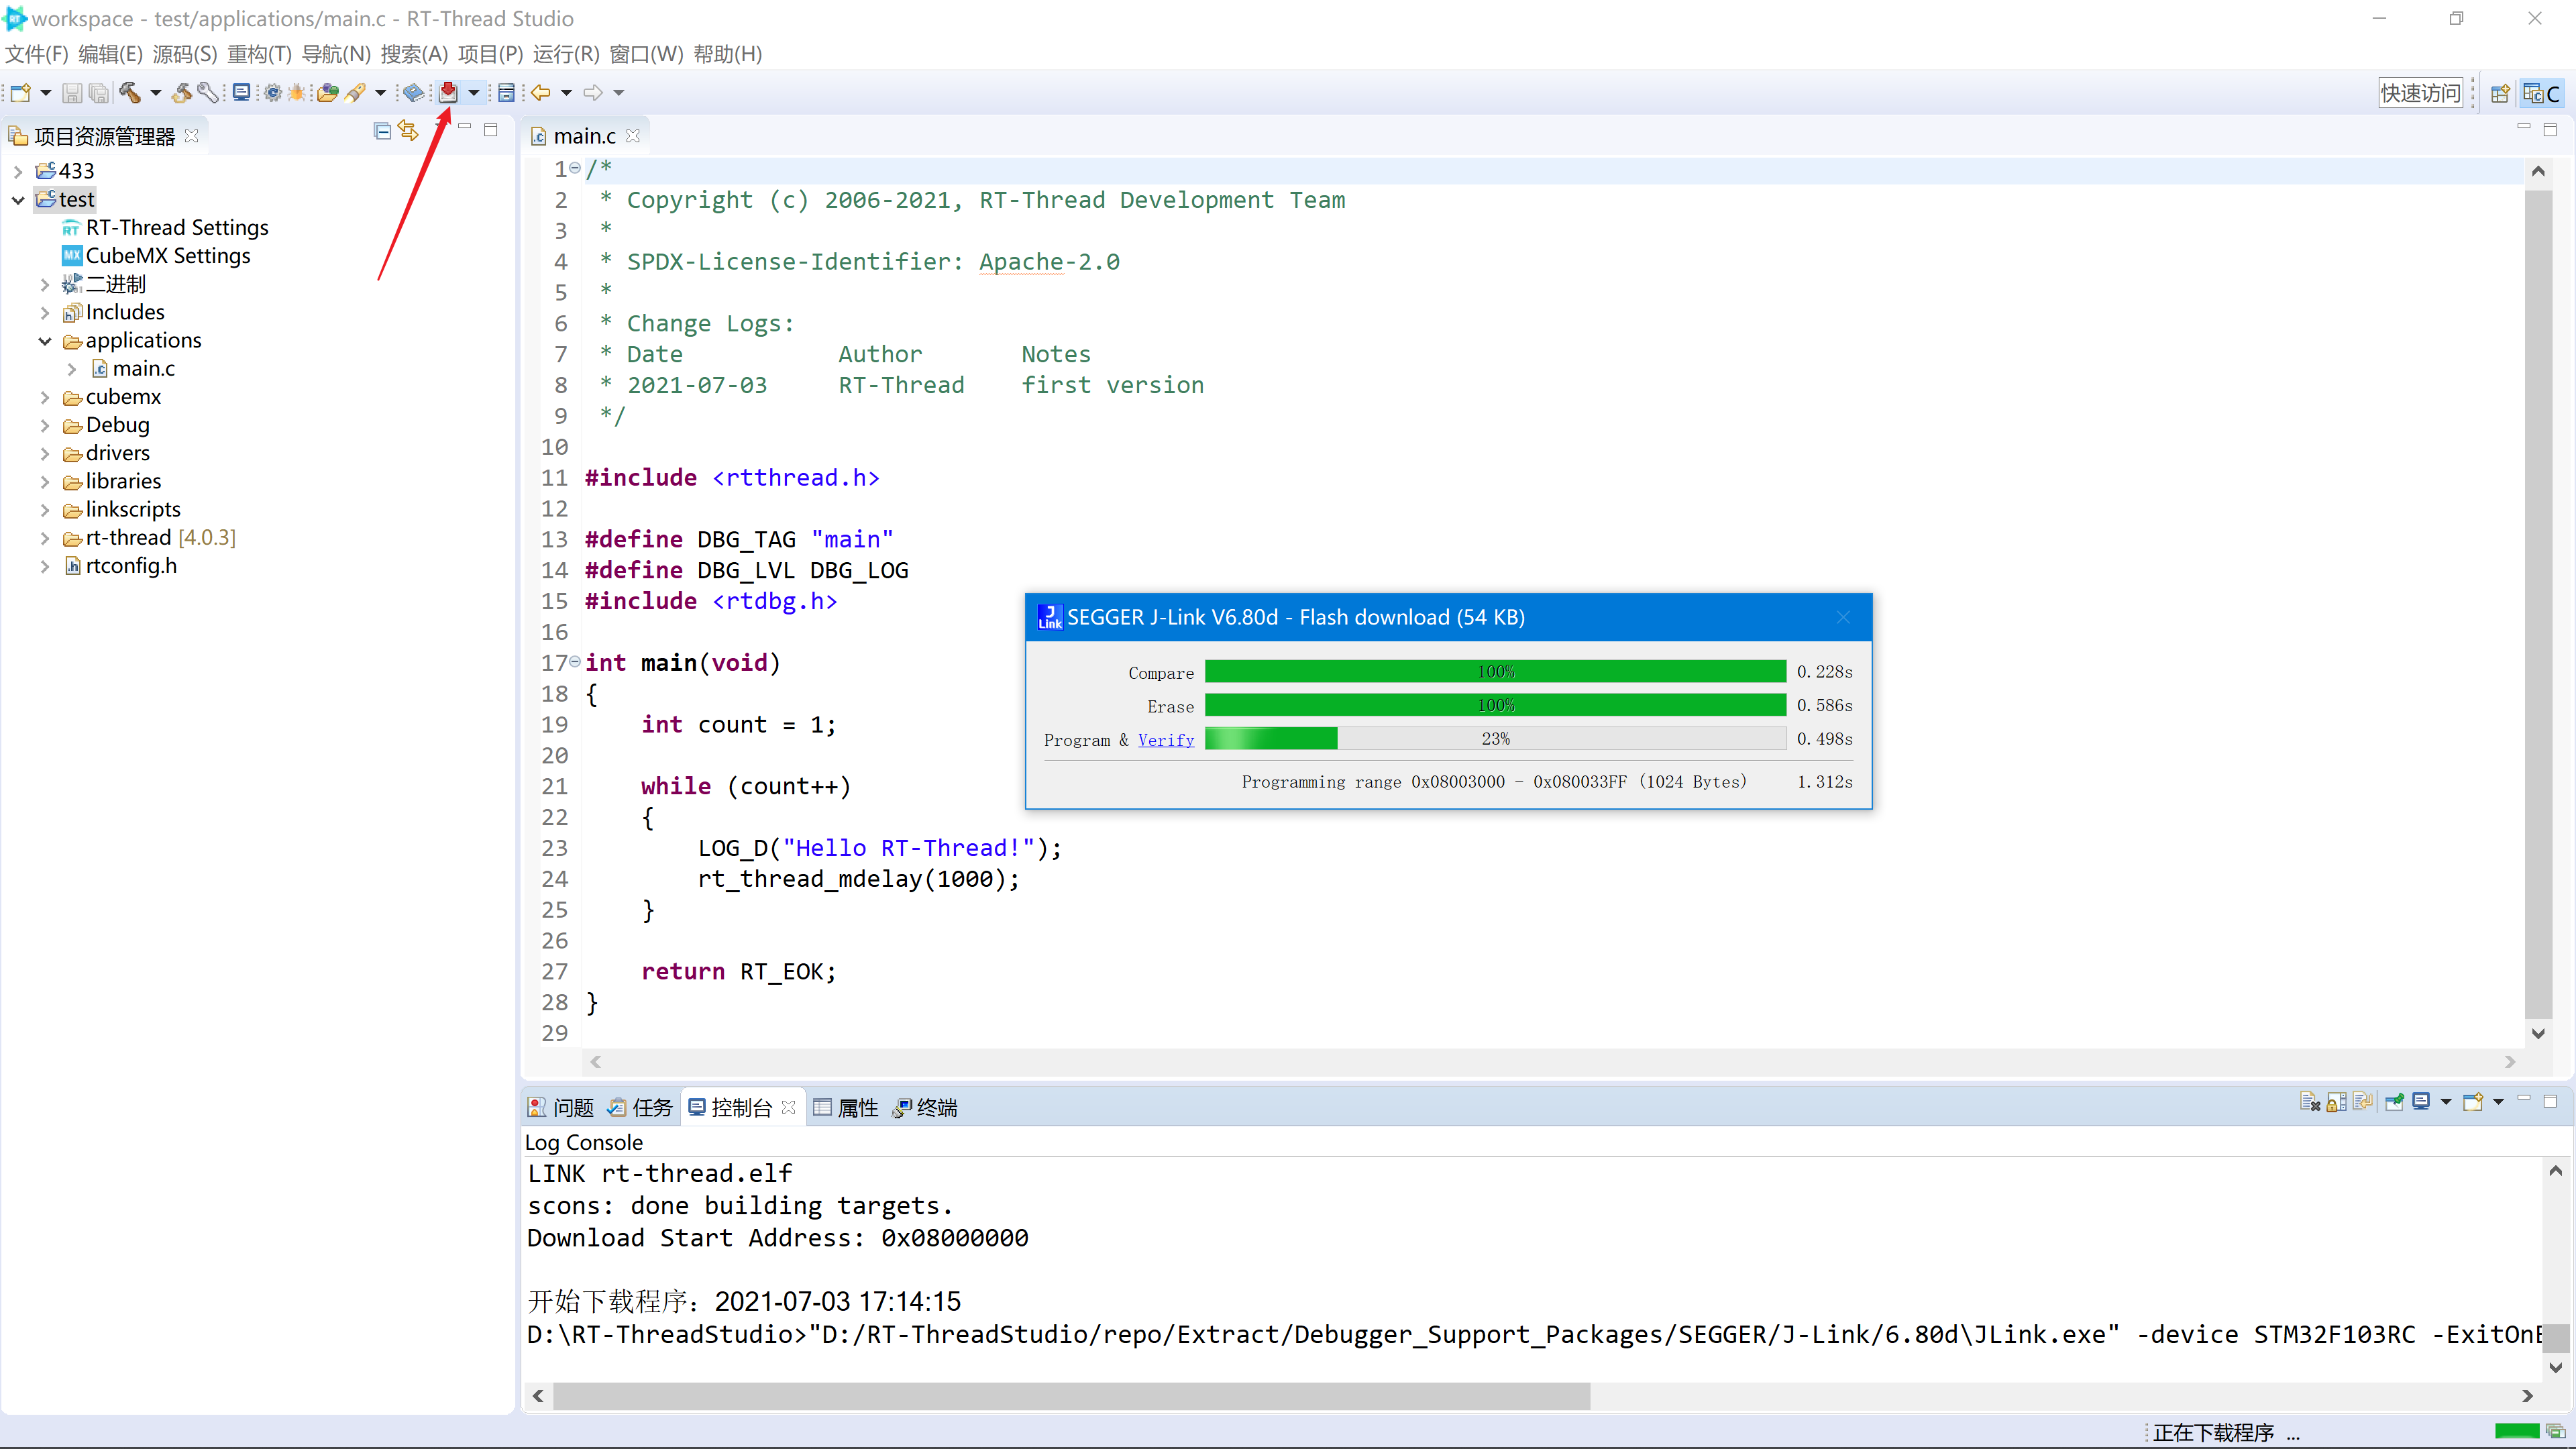Click the open new console icon

pyautogui.click(x=2473, y=1102)
